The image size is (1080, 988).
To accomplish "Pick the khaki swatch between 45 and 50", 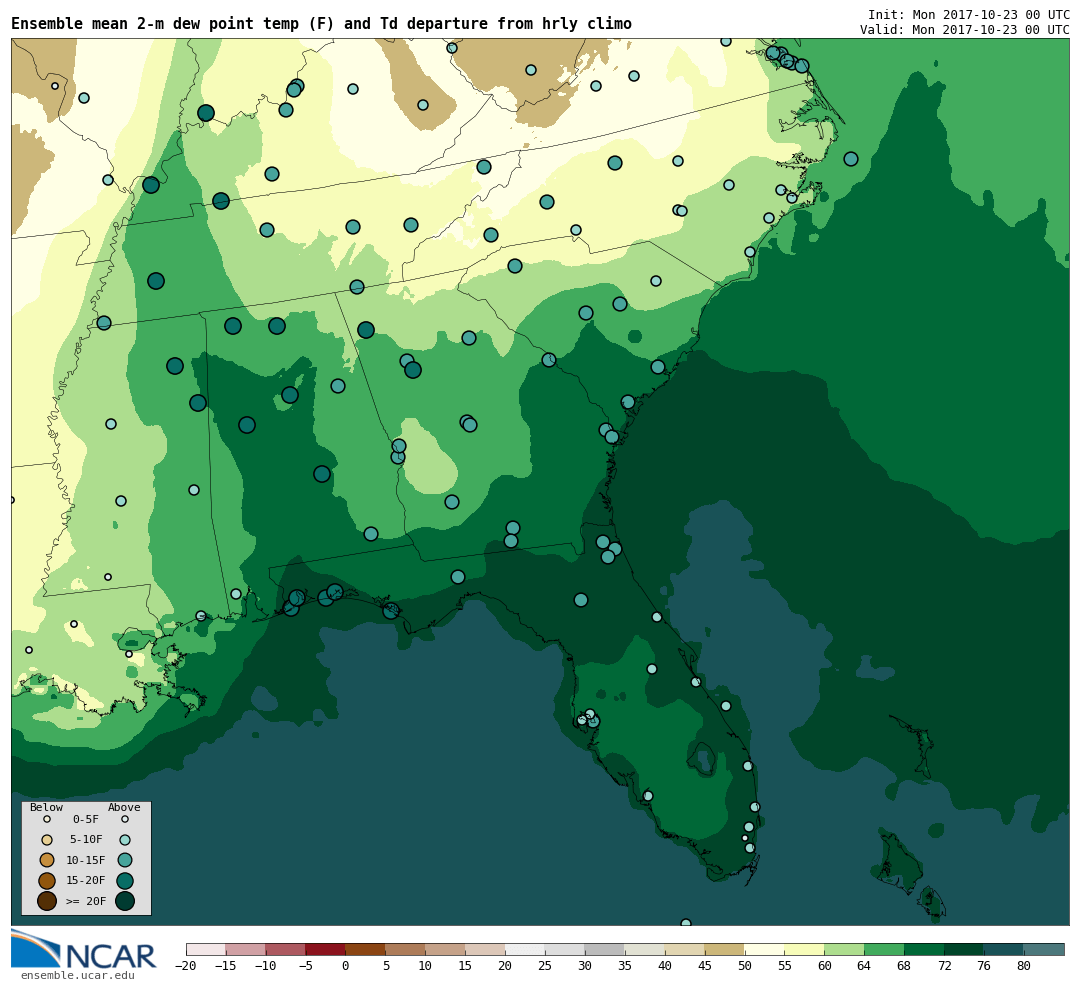I will coord(725,949).
